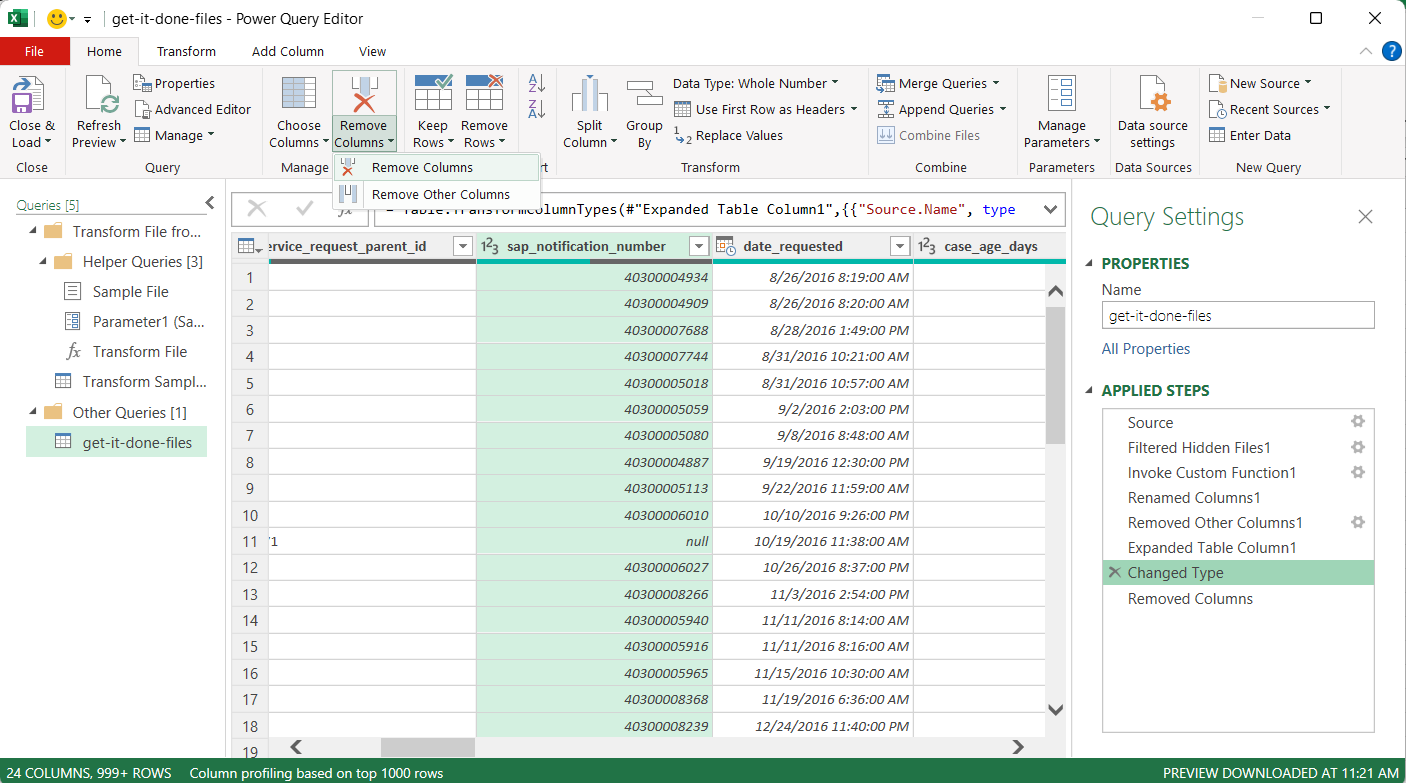
Task: Switch to the Add Column tab
Action: (x=288, y=51)
